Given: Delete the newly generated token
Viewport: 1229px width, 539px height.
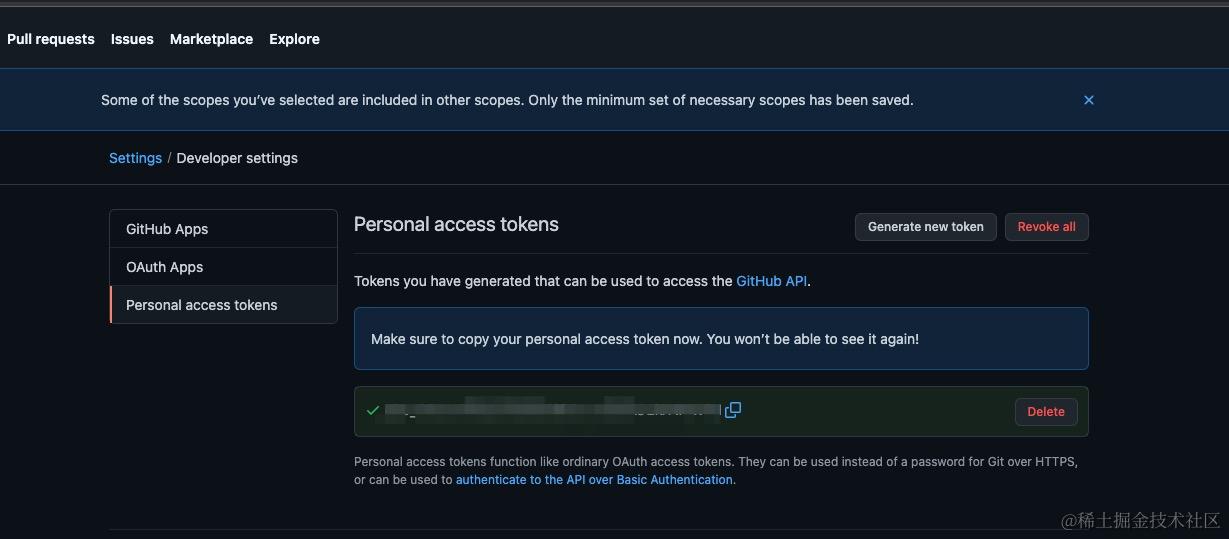Looking at the screenshot, I should [1045, 412].
